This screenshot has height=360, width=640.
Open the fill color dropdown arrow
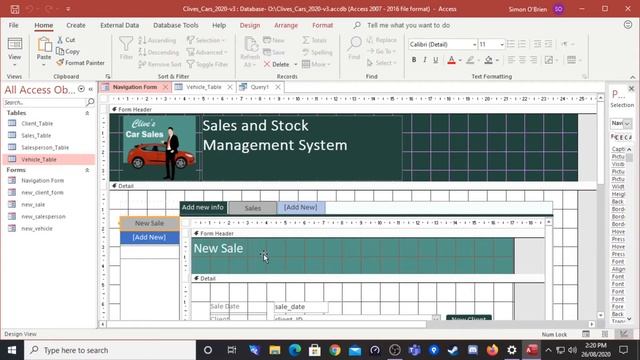click(x=497, y=60)
